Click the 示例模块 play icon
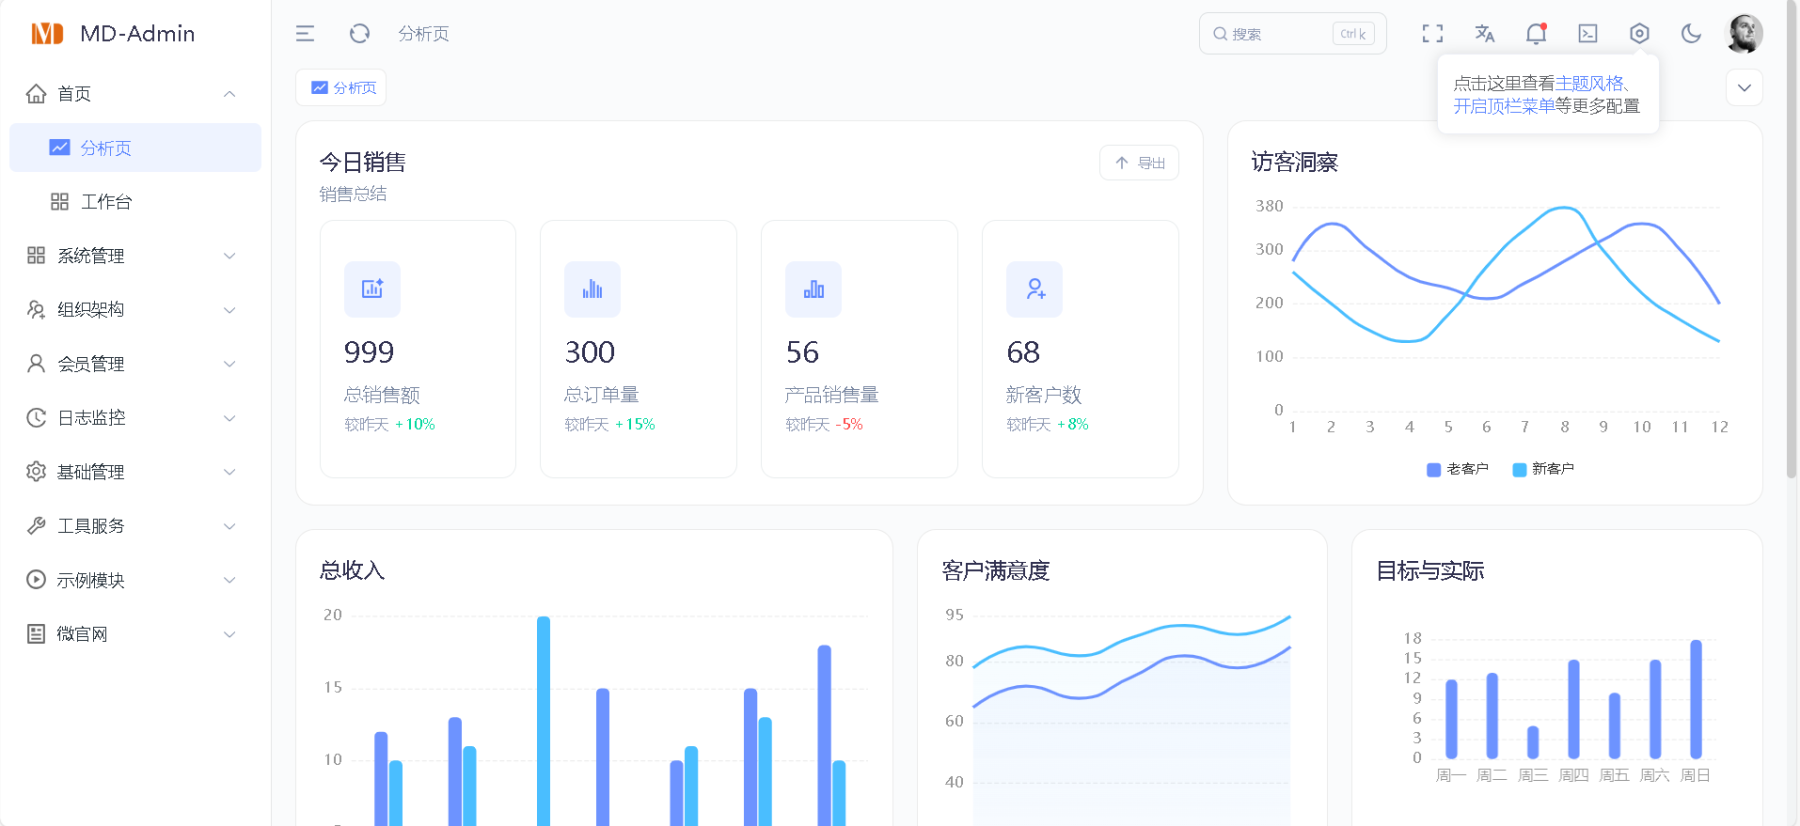Screen dimensions: 1800x826 [36, 580]
